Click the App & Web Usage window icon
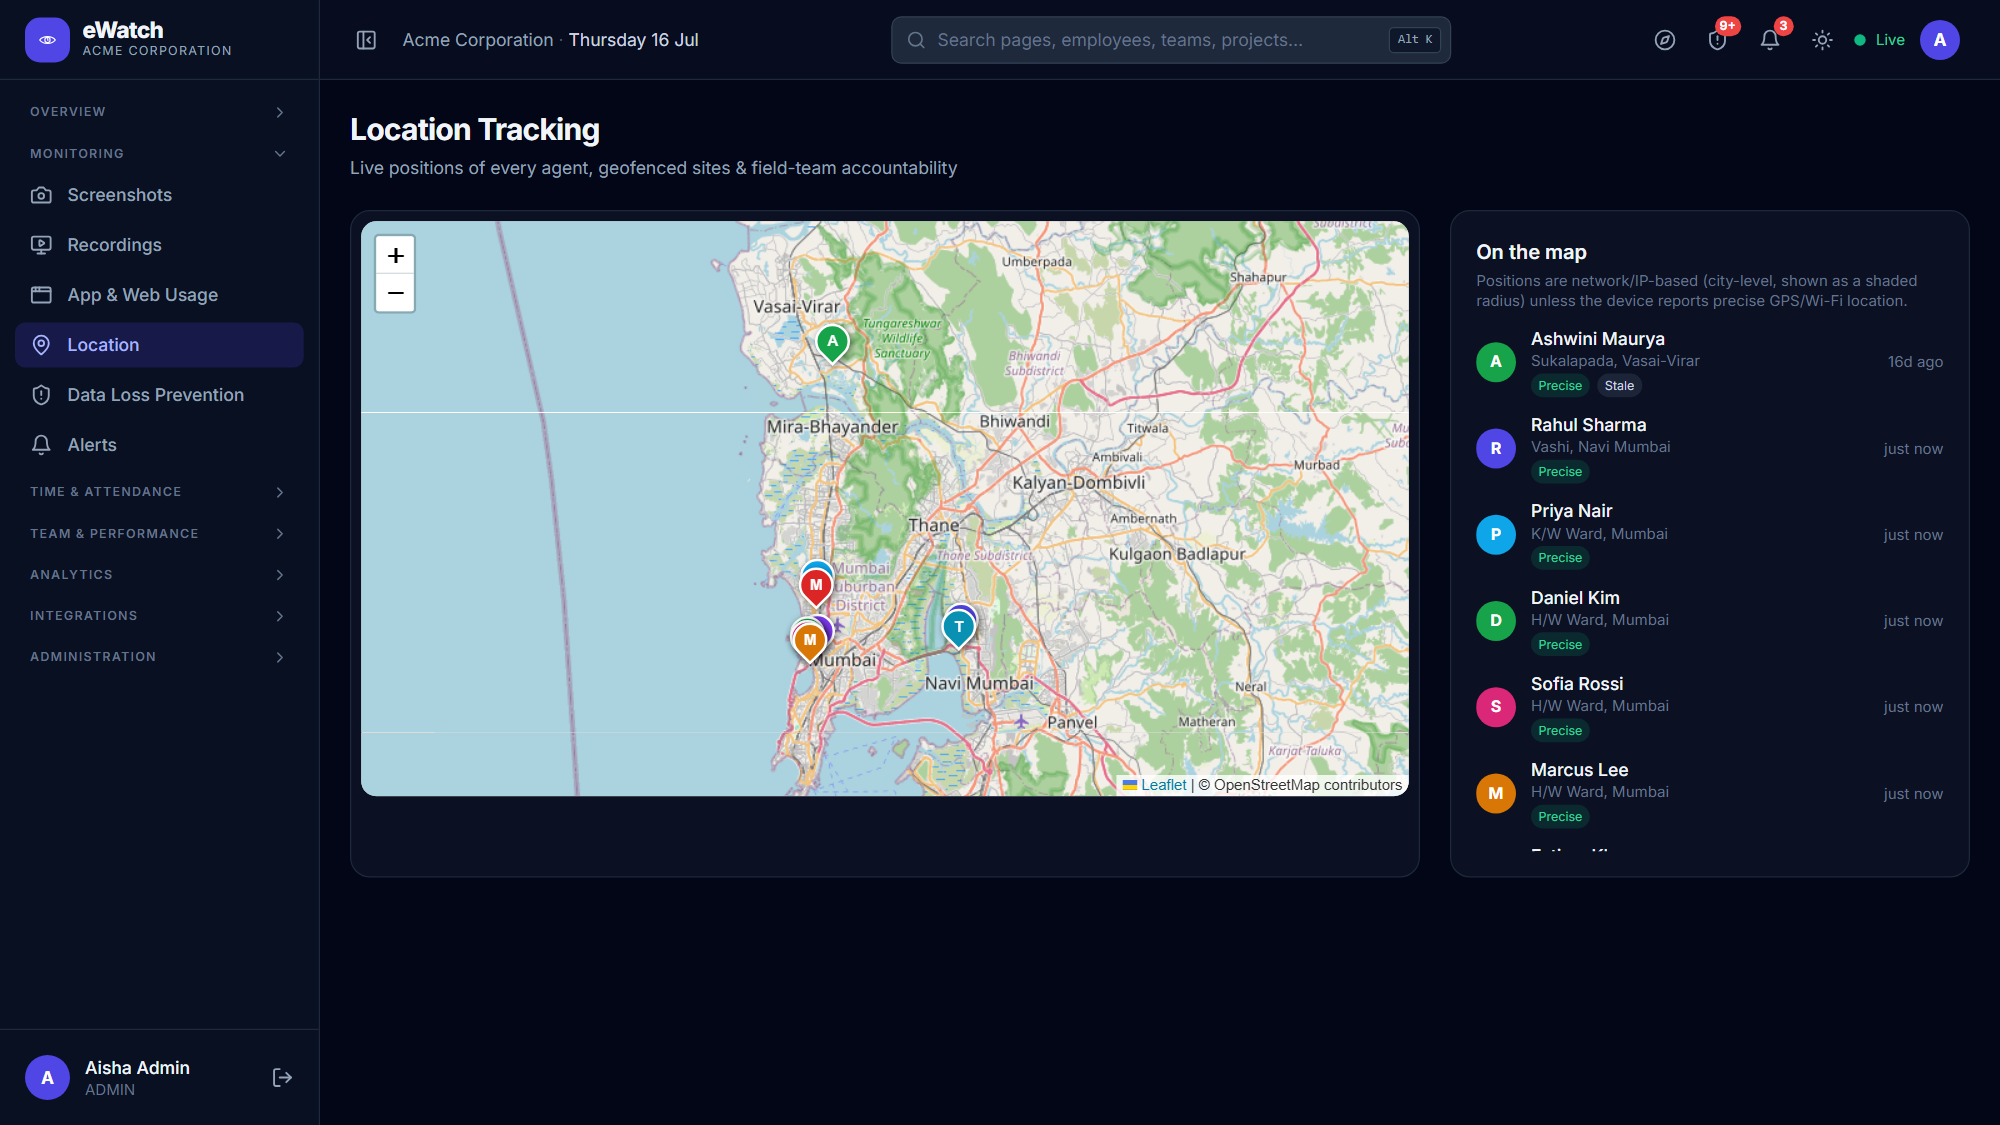The image size is (2000, 1125). click(x=41, y=295)
